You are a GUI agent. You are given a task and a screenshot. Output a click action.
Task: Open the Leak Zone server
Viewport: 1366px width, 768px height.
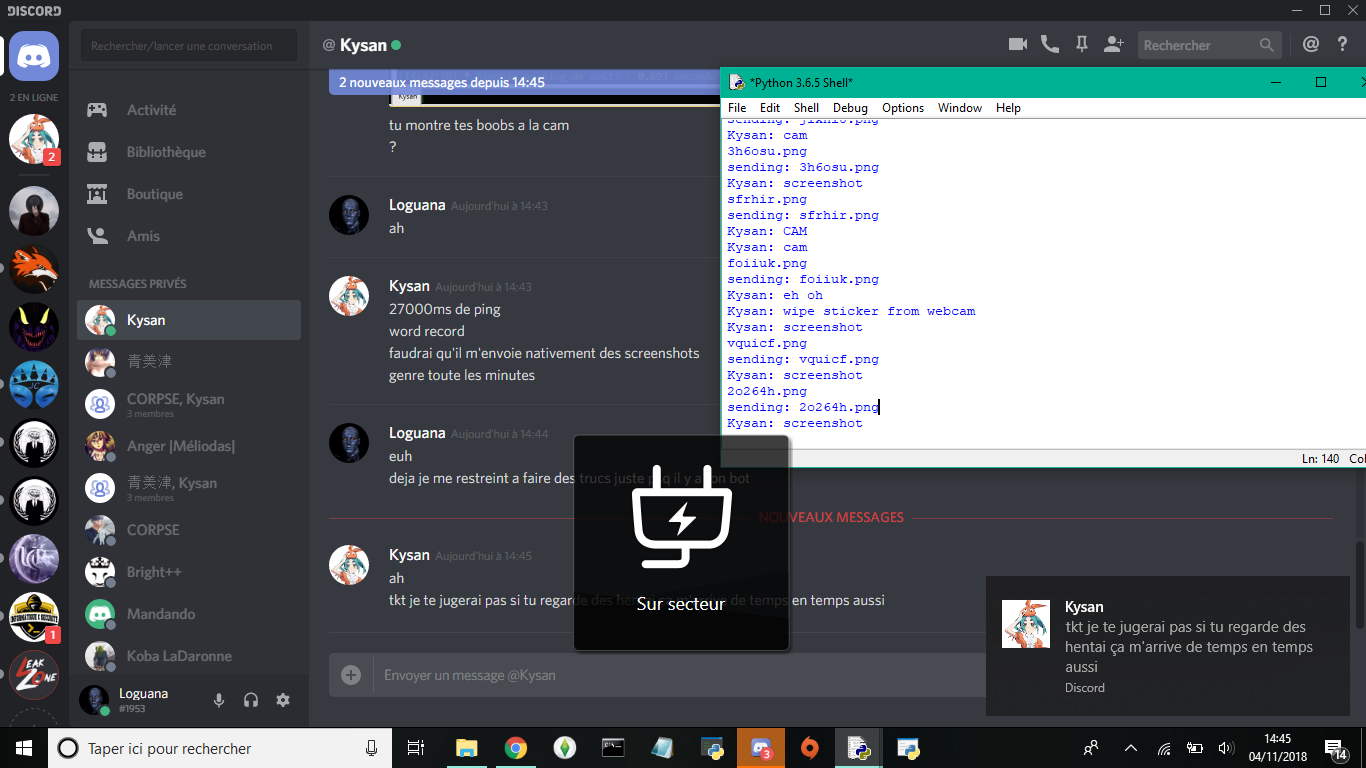tap(34, 674)
